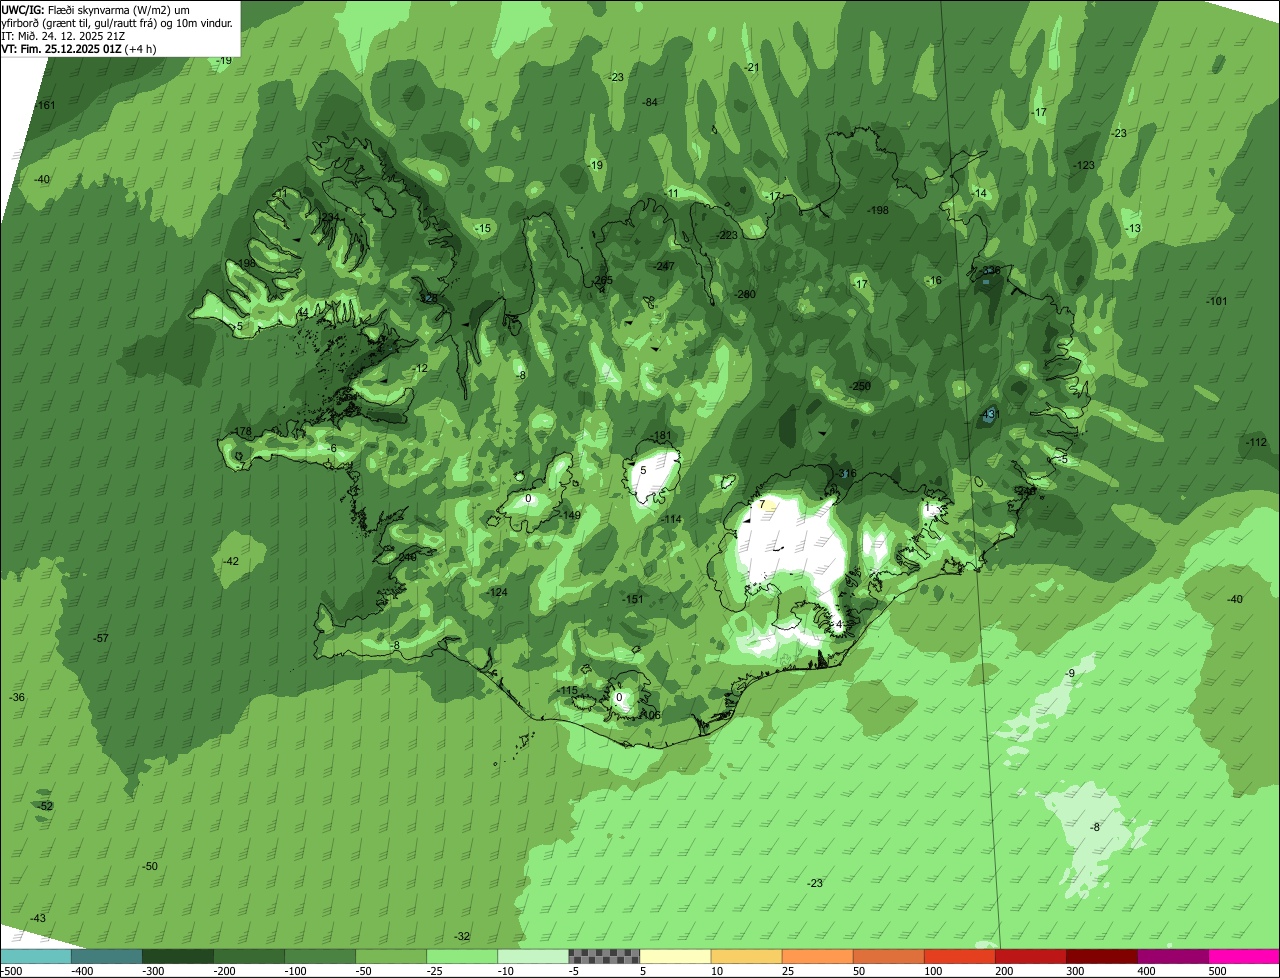Click the -114 value on the map
The image size is (1280, 978).
[672, 519]
